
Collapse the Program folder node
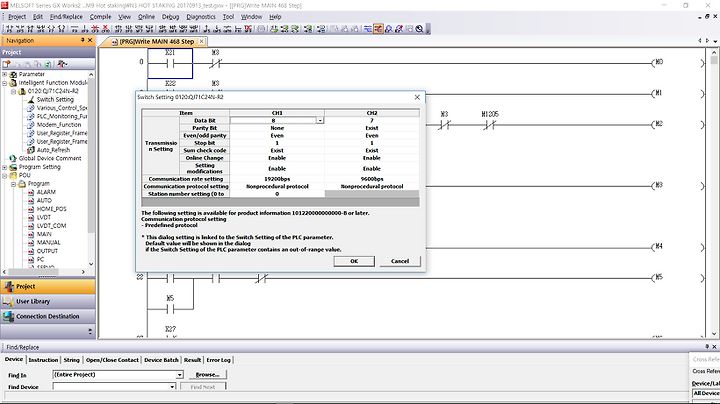pyautogui.click(x=14, y=184)
